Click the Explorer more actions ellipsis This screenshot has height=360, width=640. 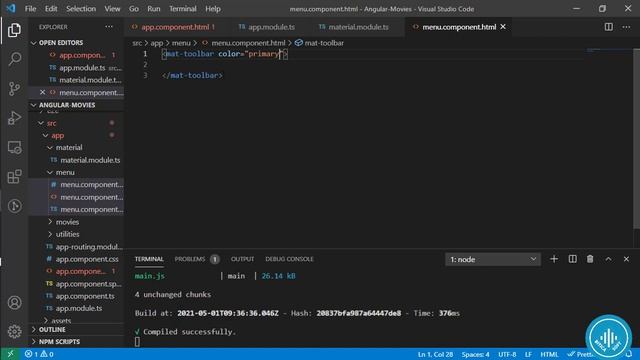(x=109, y=27)
